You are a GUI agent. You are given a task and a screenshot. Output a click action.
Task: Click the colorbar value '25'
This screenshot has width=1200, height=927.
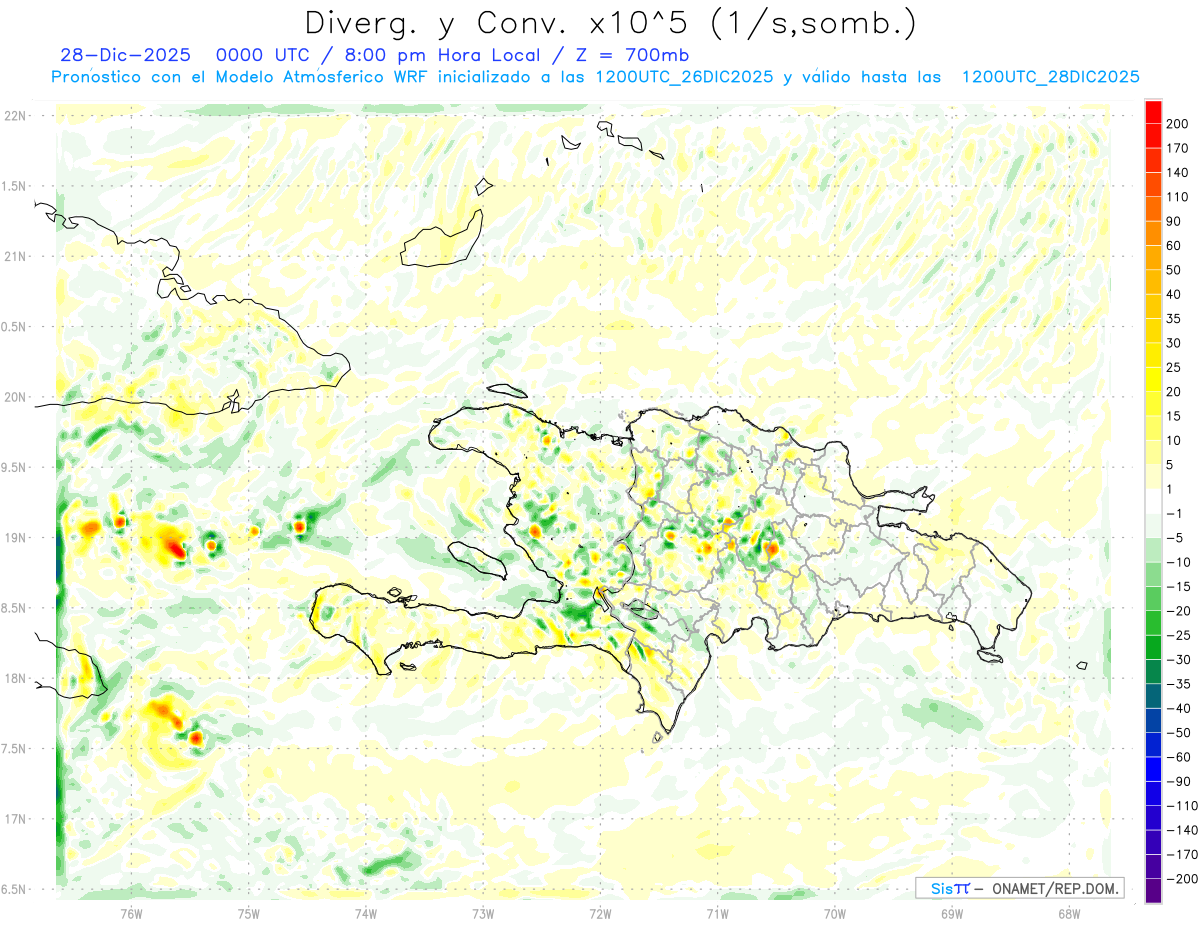(x=1175, y=368)
